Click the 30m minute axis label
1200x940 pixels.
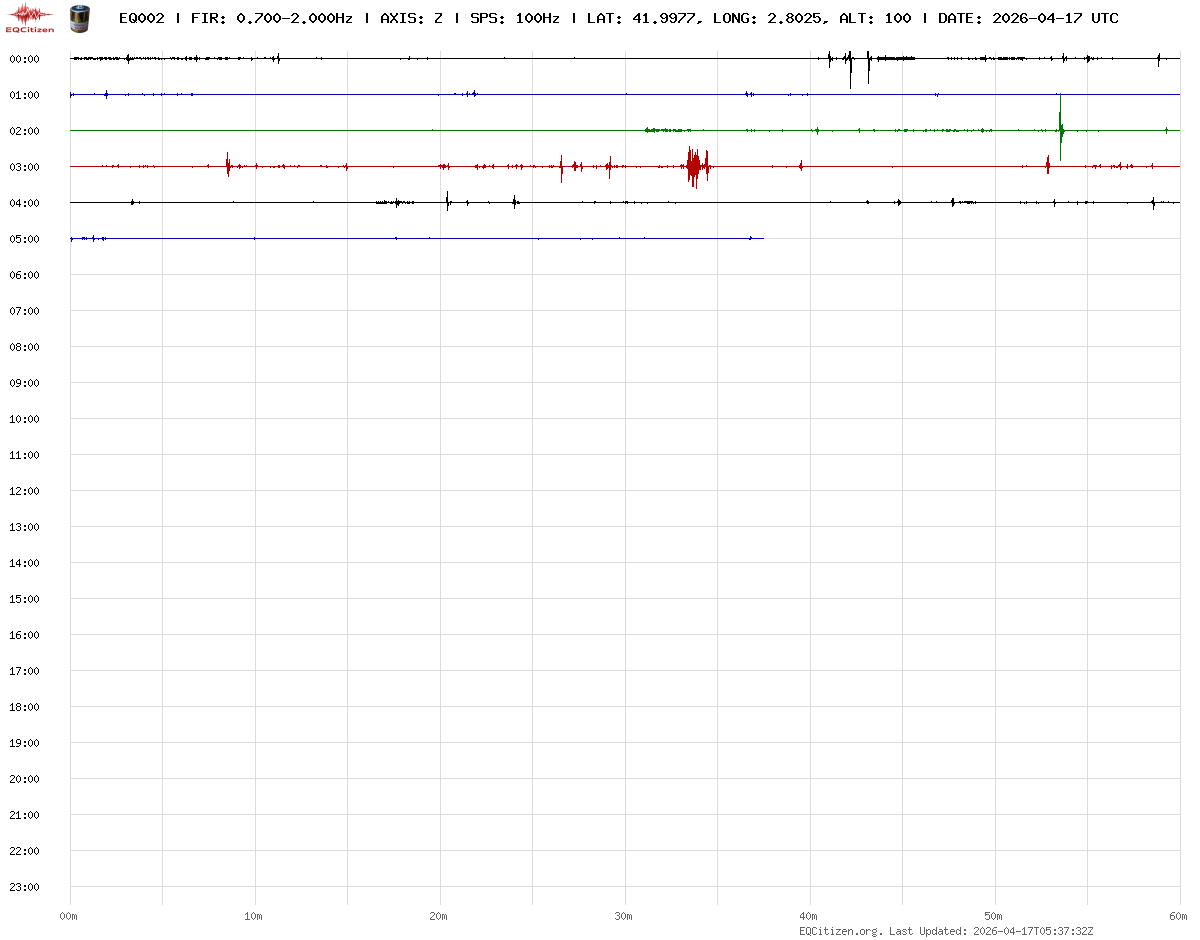click(x=624, y=916)
